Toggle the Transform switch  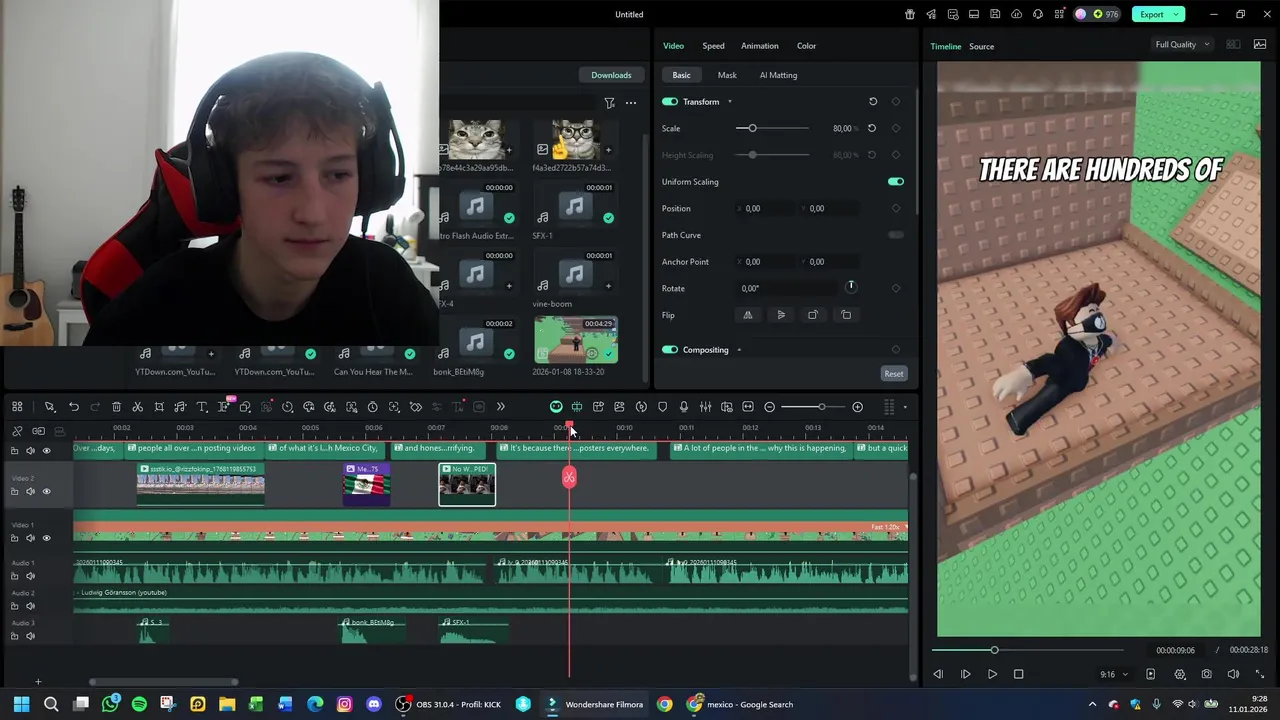(x=670, y=101)
